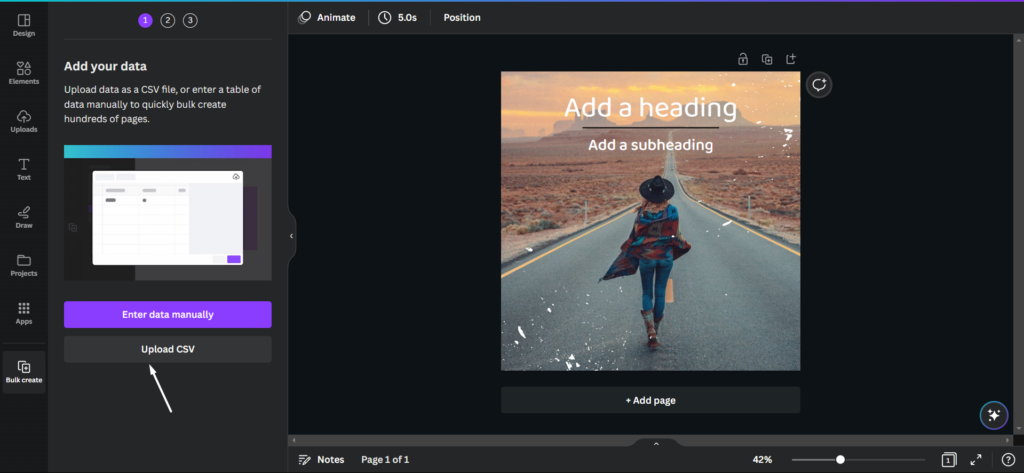Open the Draw tool

pyautogui.click(x=24, y=217)
